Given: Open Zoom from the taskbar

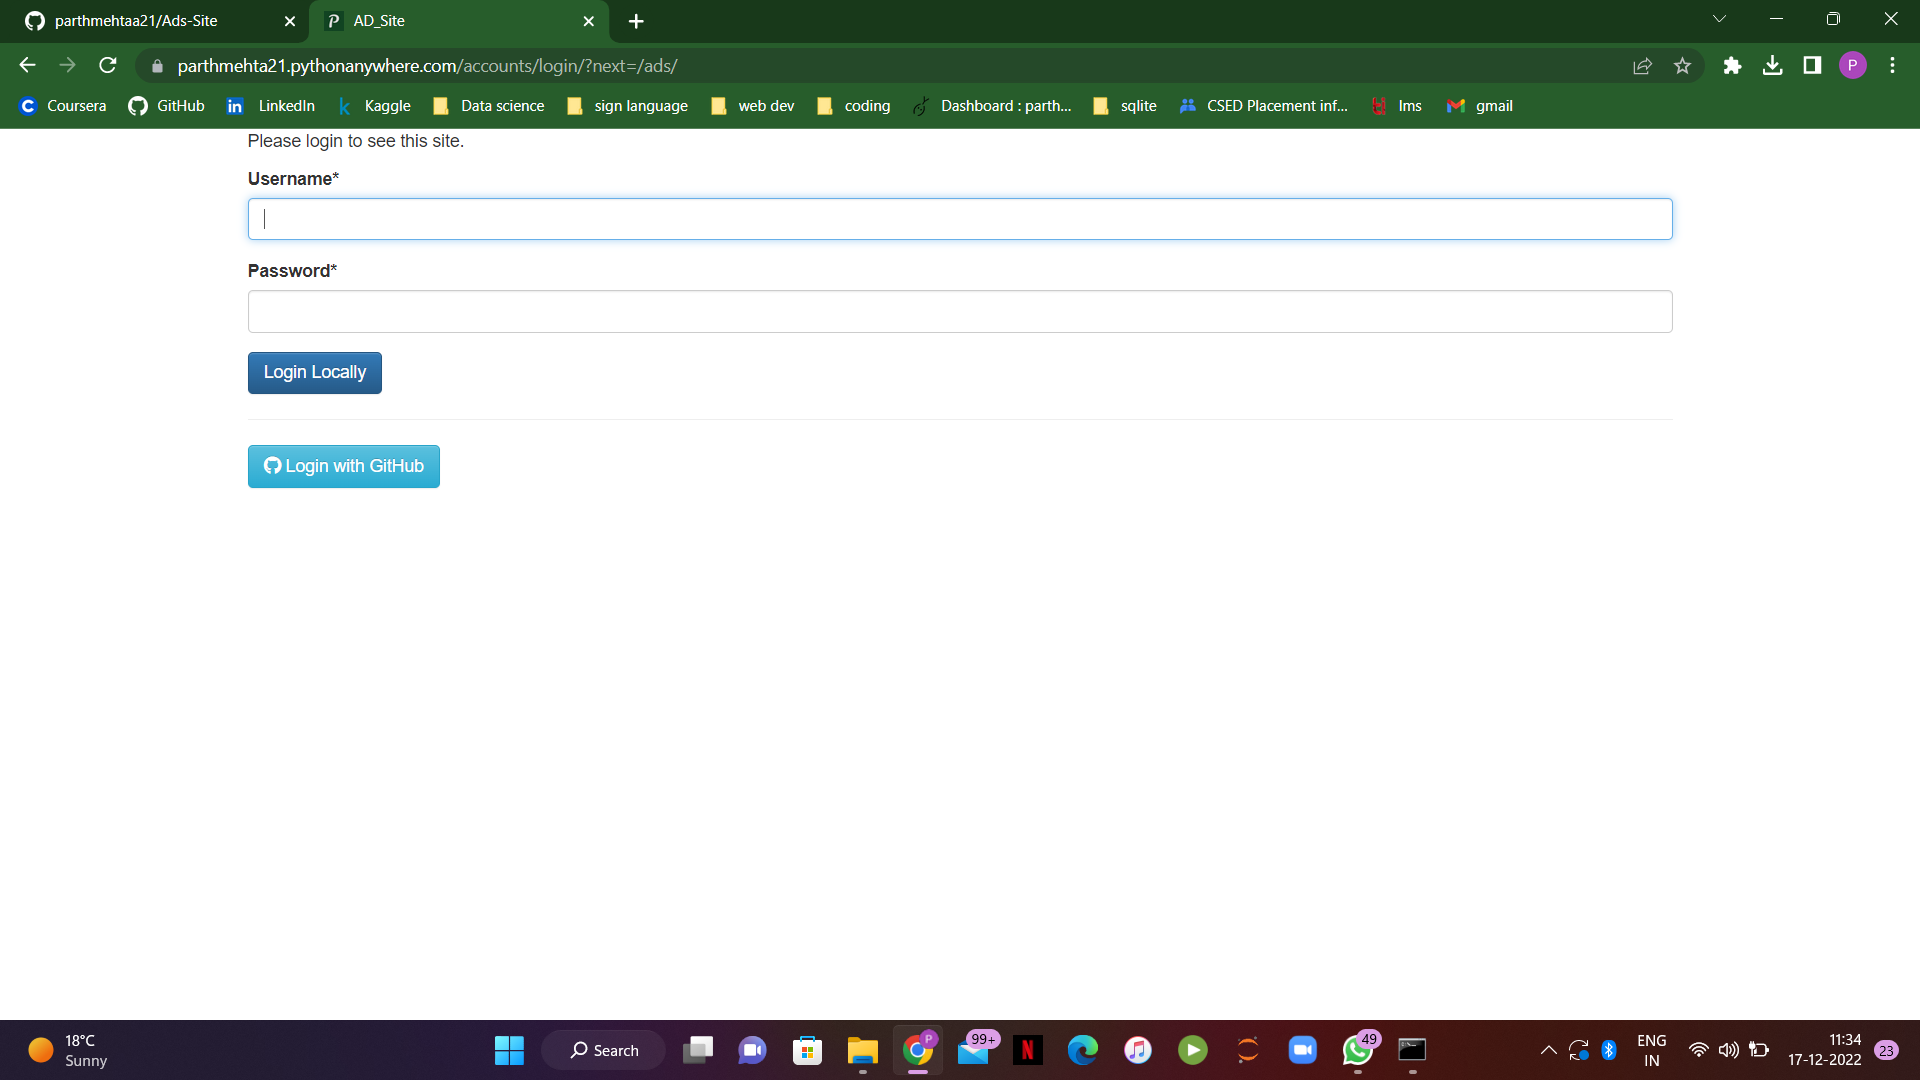Looking at the screenshot, I should (x=1302, y=1050).
